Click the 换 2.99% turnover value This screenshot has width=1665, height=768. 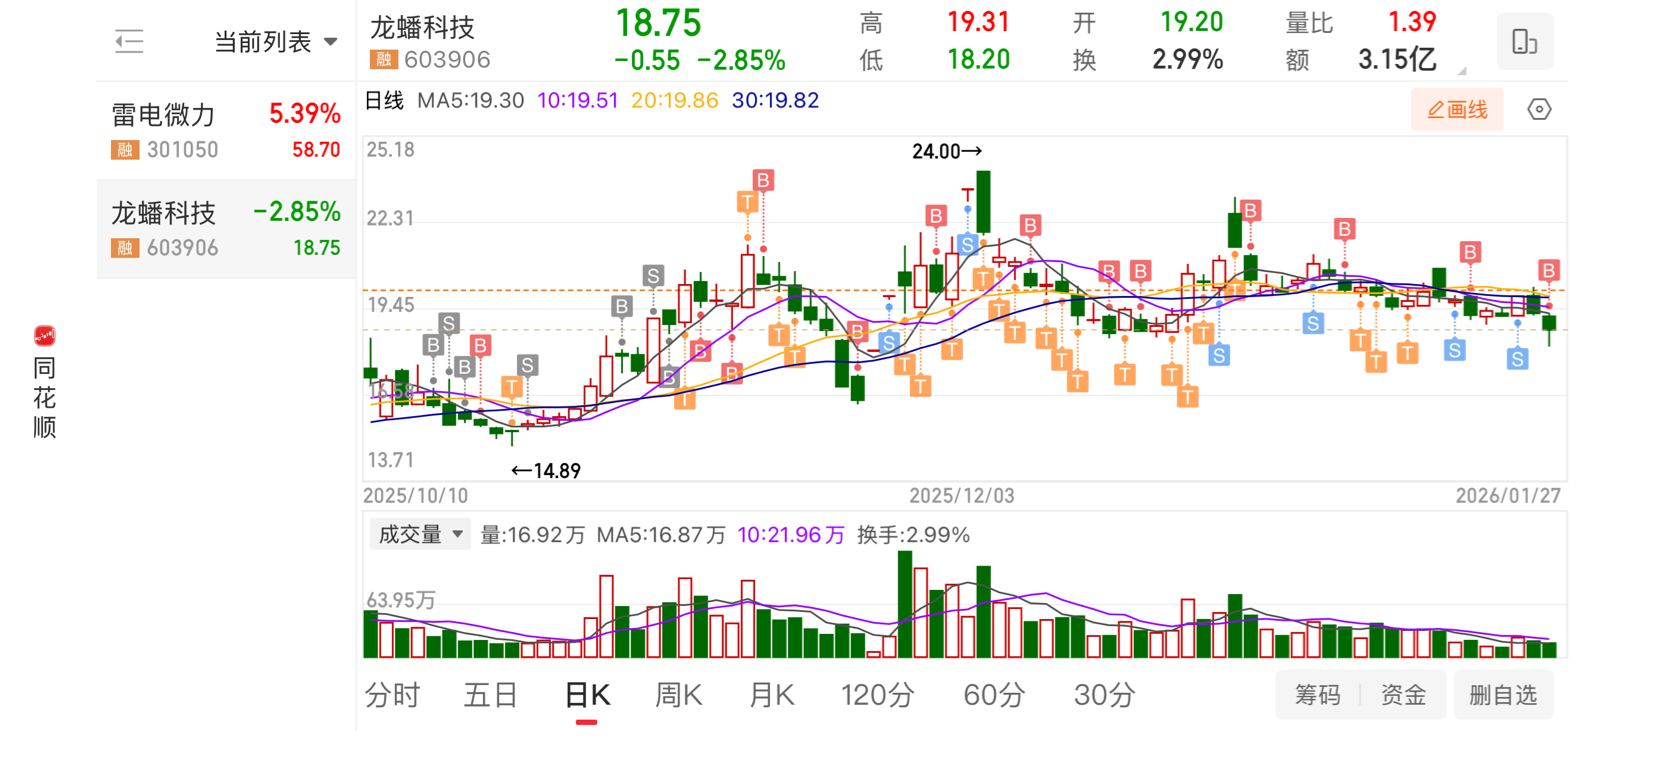1188,60
